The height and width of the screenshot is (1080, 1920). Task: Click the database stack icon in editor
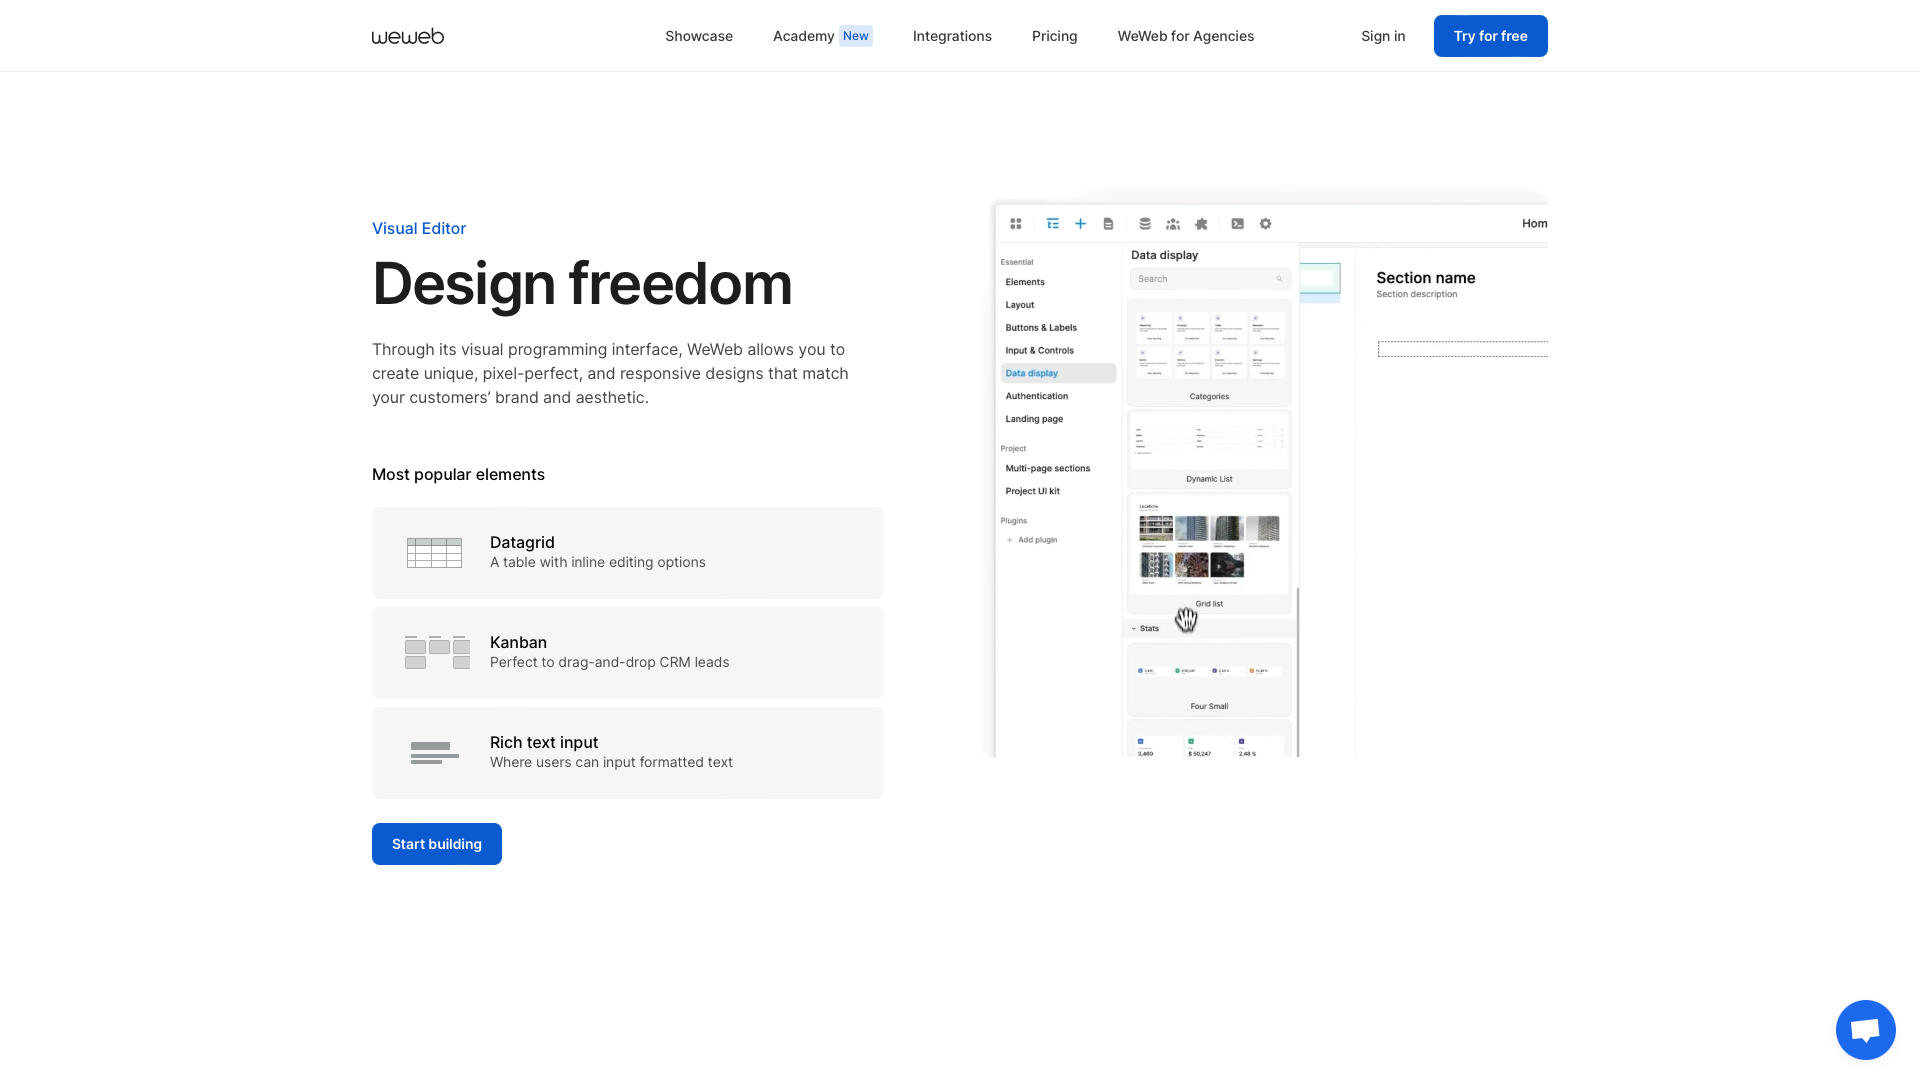click(x=1145, y=224)
